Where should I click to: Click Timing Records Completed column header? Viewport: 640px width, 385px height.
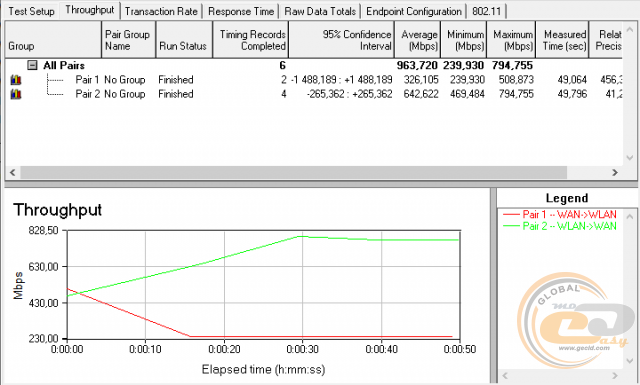point(251,40)
